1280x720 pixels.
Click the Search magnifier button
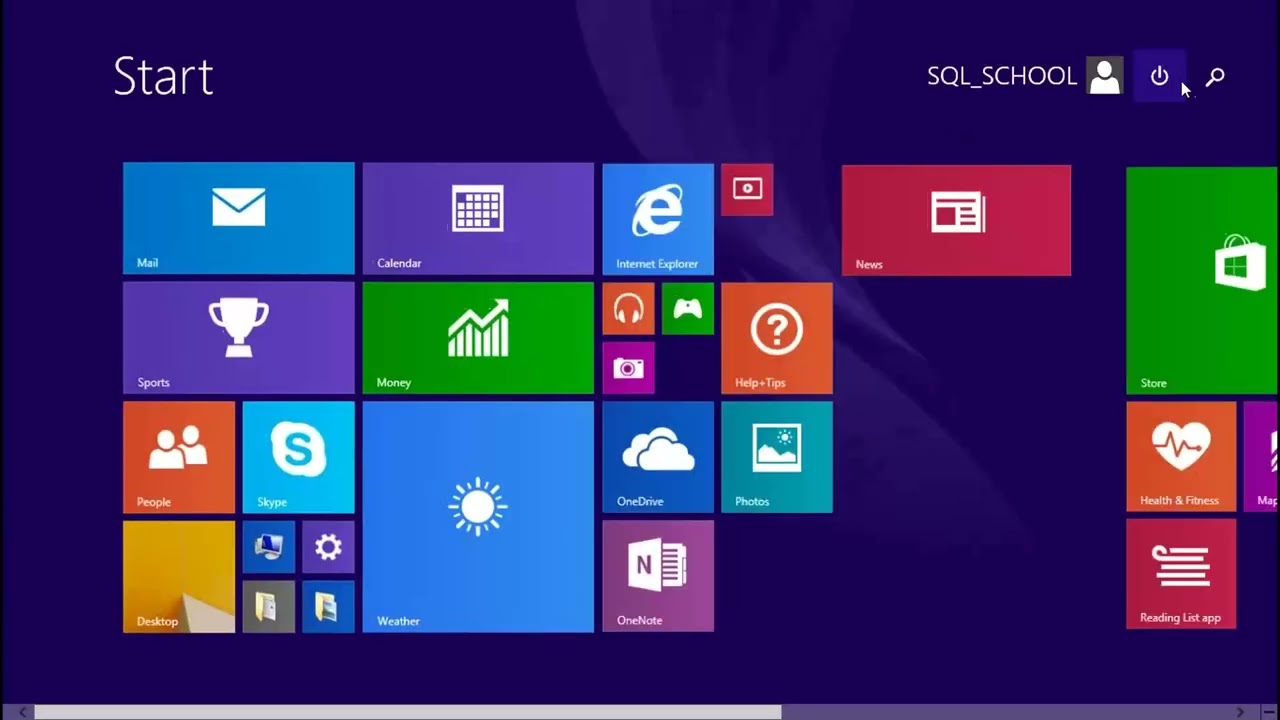[1215, 76]
